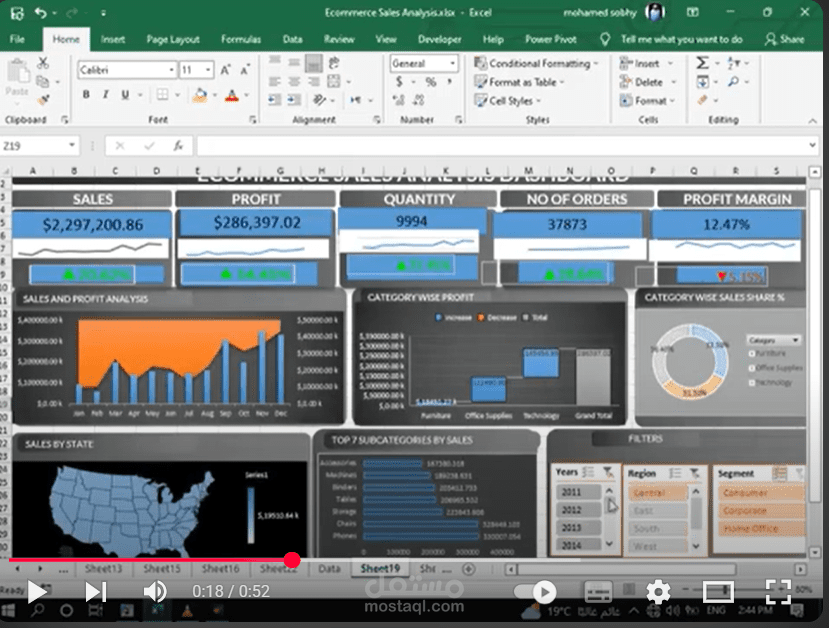Toggle Bold formatting
Image resolution: width=829 pixels, height=628 pixels.
click(x=86, y=95)
